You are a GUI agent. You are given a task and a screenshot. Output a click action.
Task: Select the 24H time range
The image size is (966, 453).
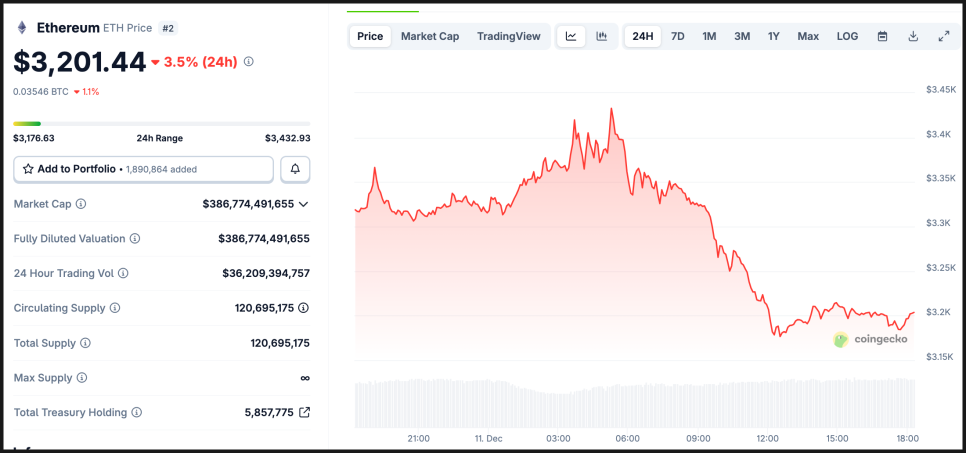(x=643, y=36)
